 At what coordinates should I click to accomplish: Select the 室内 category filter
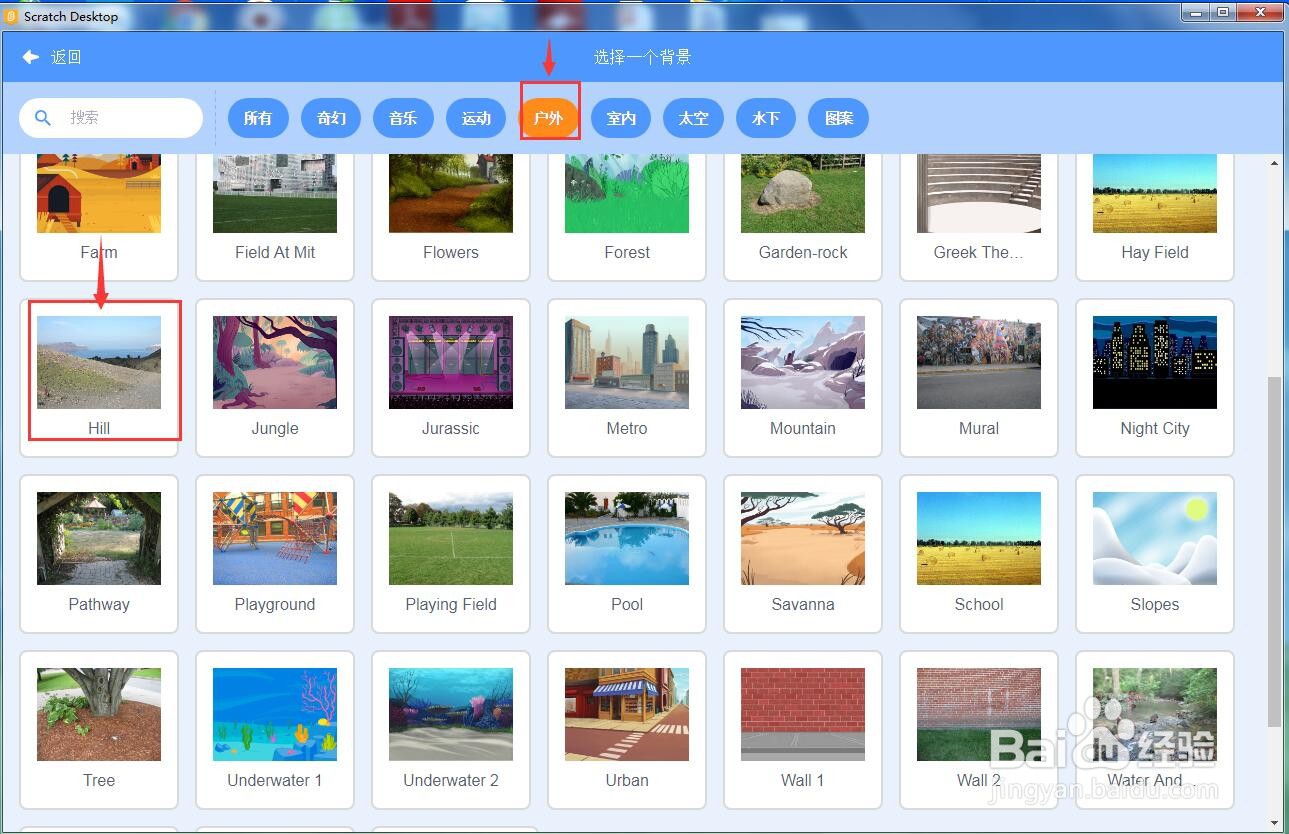621,118
